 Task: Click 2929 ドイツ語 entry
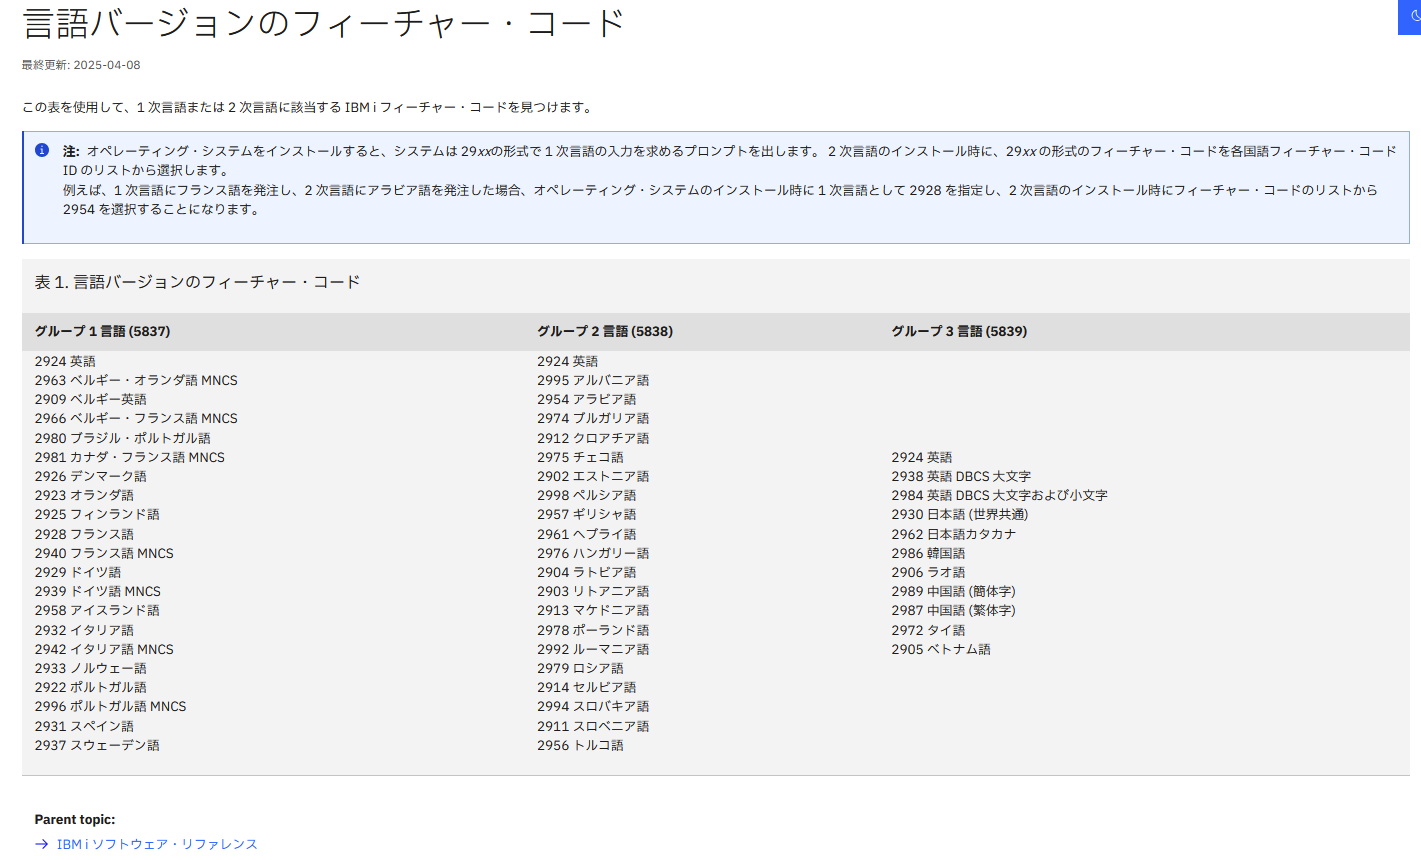[78, 572]
